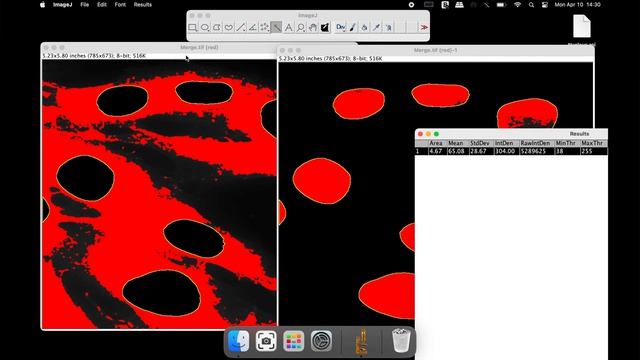The image size is (640, 360).
Task: Open the Edit menu
Action: pyautogui.click(x=102, y=5)
